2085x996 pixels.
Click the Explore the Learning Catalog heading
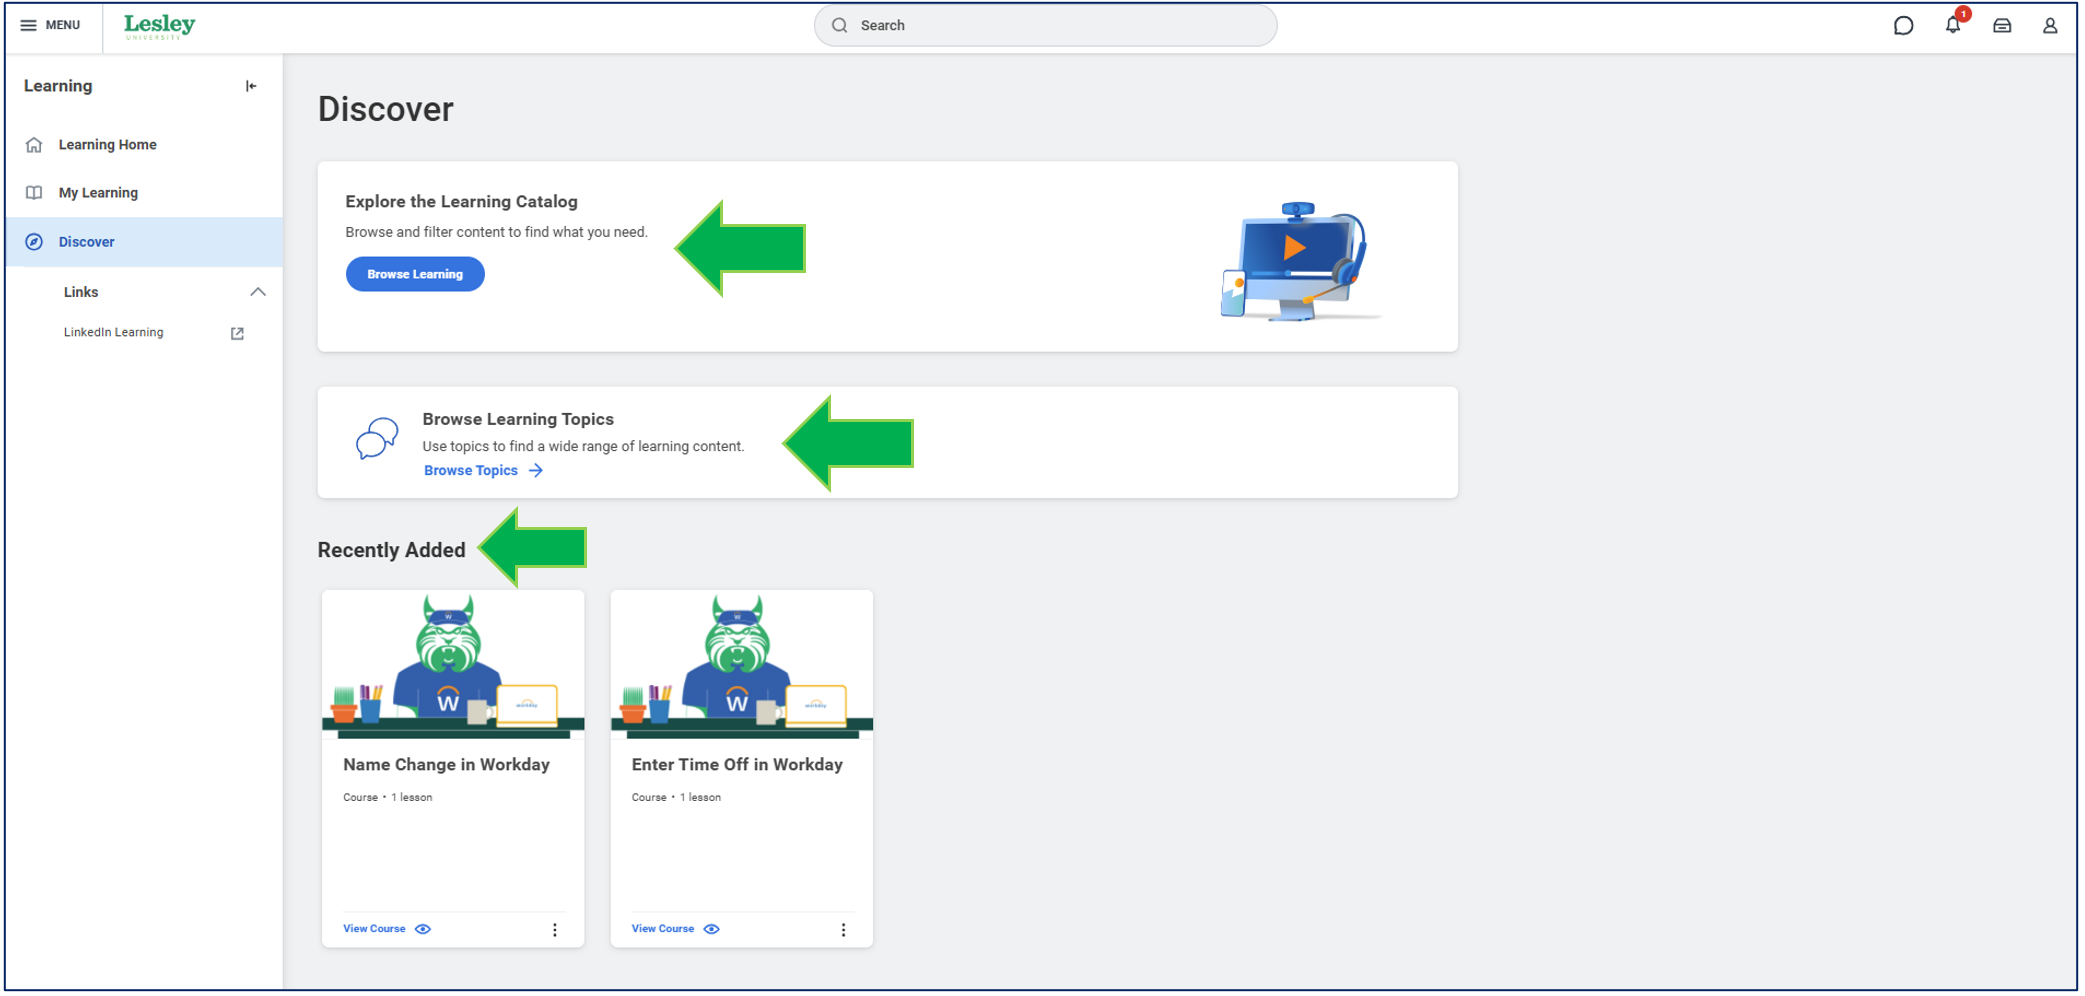tap(462, 202)
